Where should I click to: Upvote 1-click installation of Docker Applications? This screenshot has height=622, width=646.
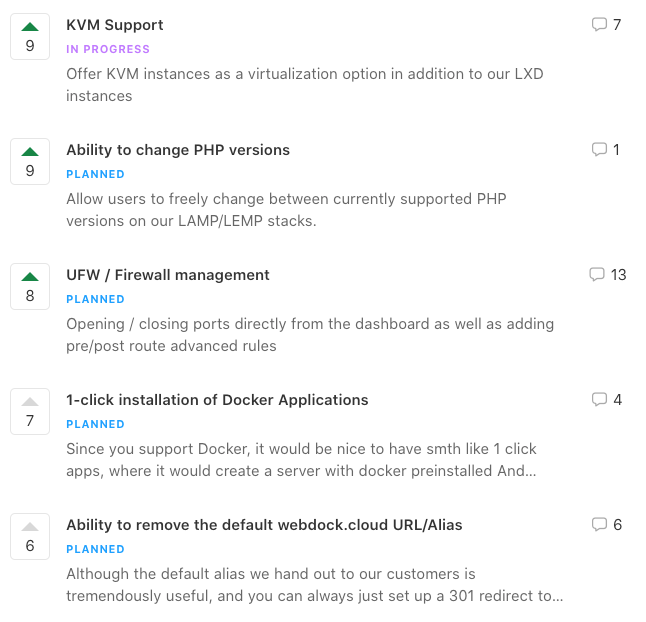point(30,412)
